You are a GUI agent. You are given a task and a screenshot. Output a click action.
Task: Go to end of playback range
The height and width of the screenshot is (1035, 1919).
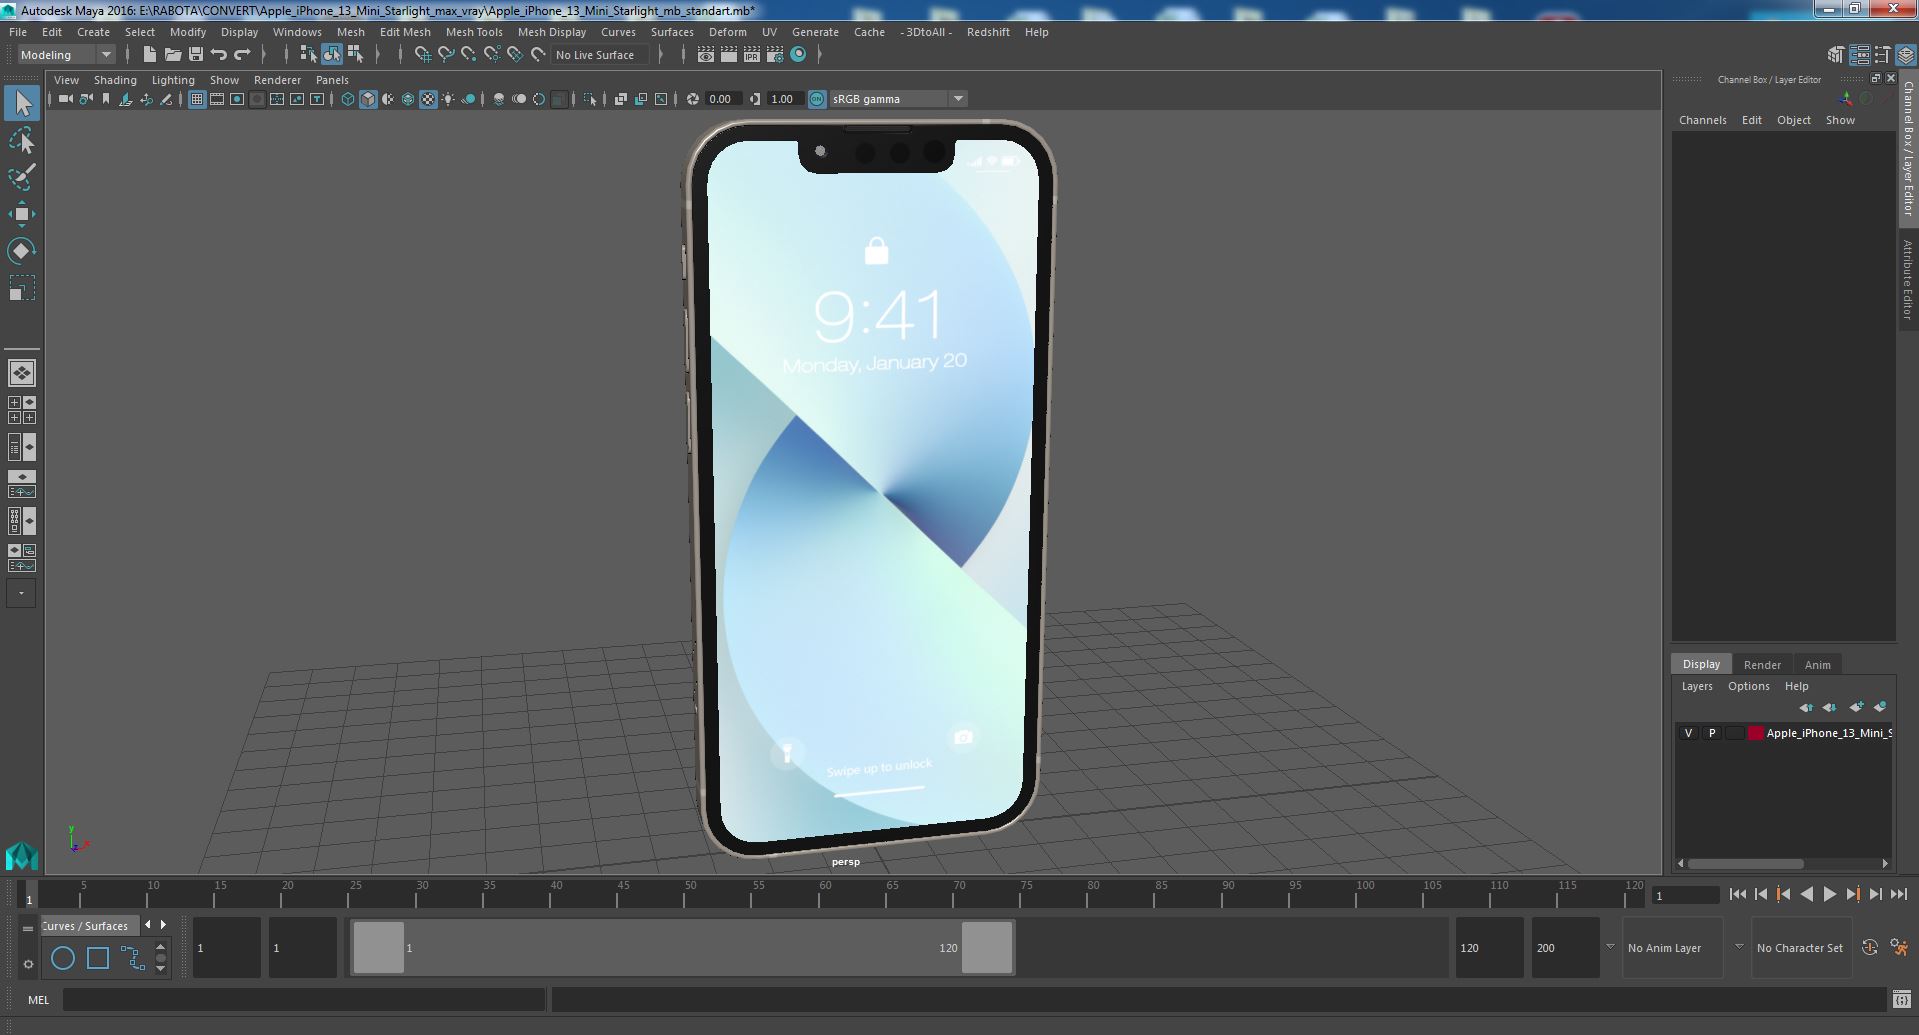point(1898,895)
